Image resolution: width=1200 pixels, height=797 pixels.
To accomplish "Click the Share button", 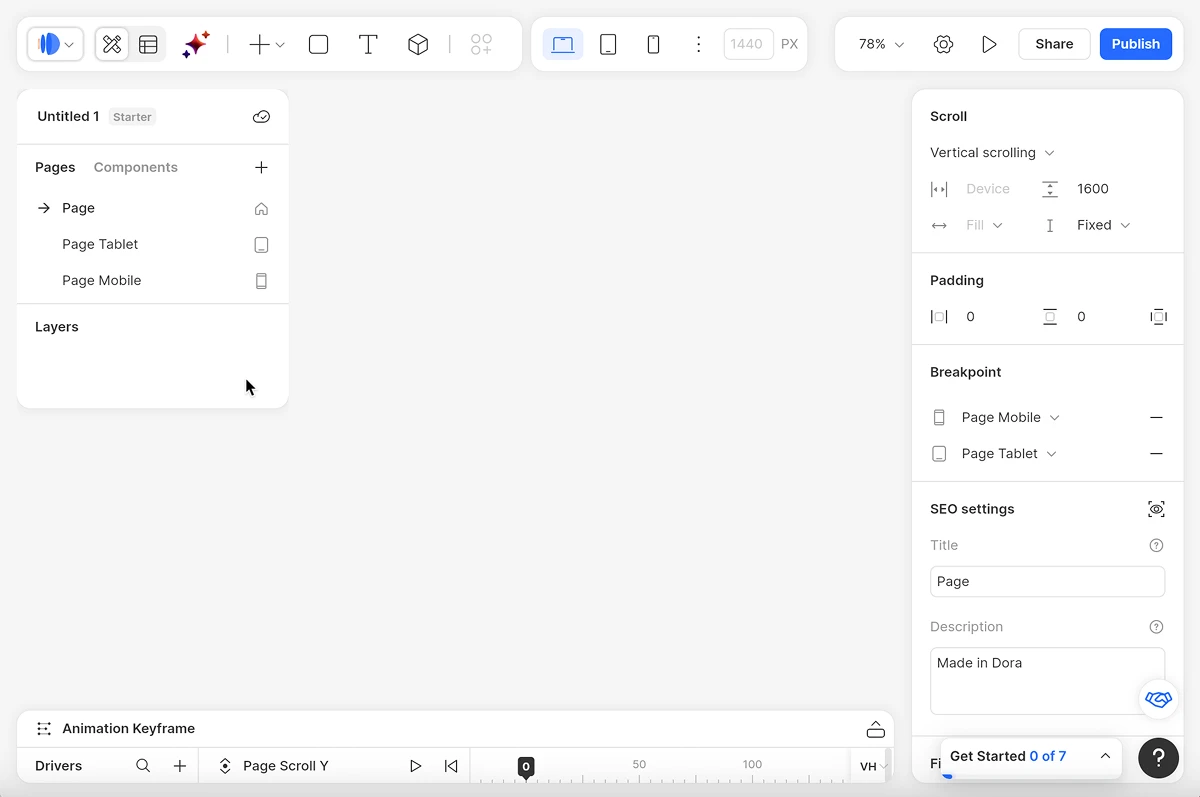I will pyautogui.click(x=1054, y=44).
